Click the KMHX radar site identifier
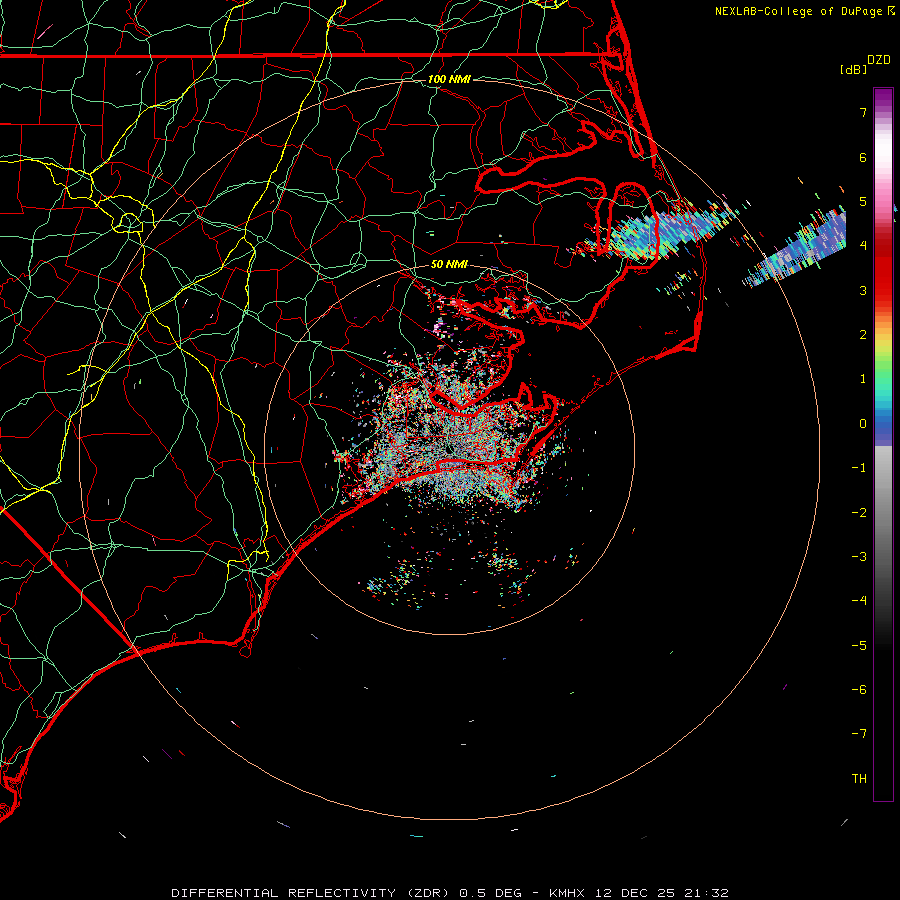900x900 pixels. (566, 893)
